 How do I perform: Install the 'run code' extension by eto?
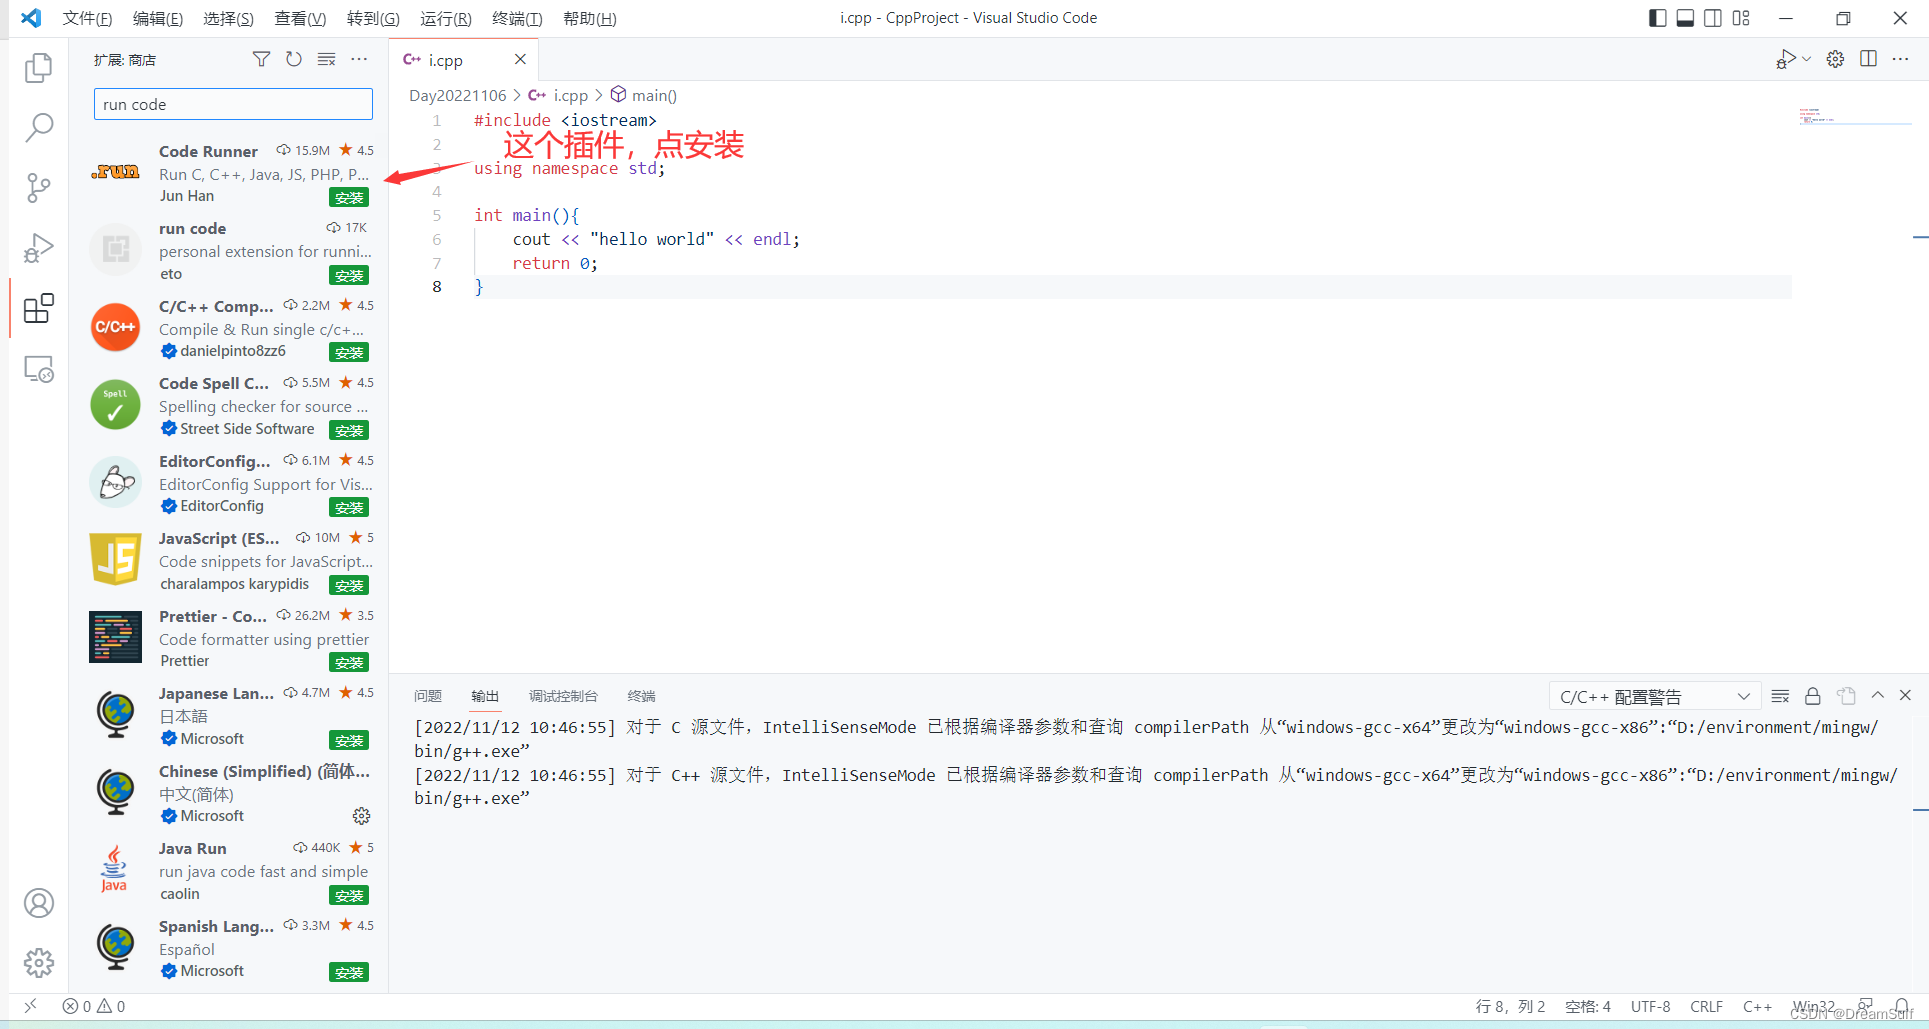pos(349,275)
